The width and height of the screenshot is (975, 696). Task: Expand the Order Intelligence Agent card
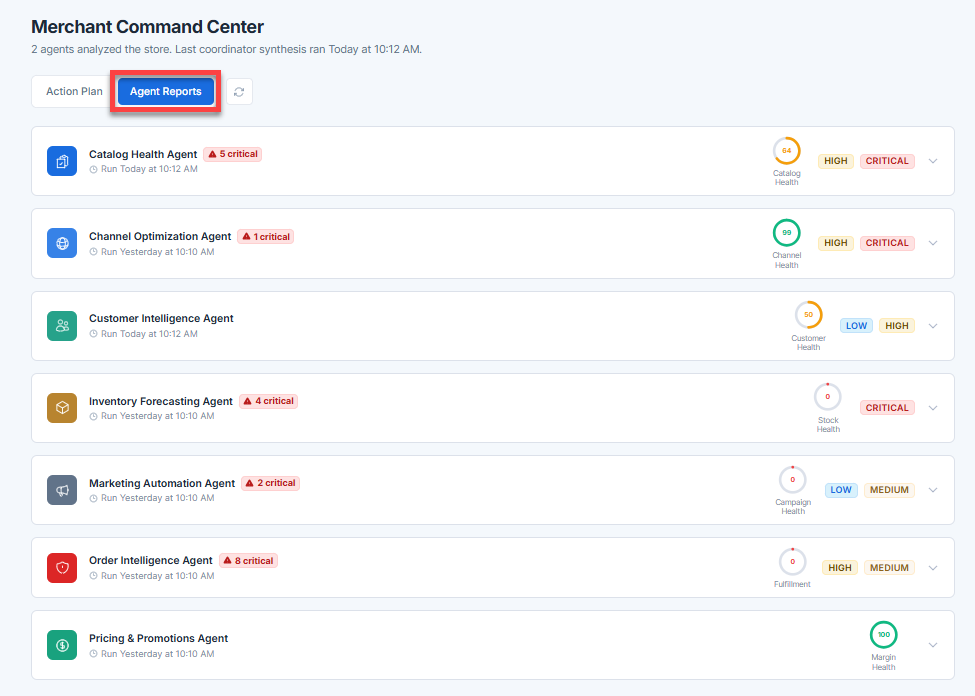(933, 568)
